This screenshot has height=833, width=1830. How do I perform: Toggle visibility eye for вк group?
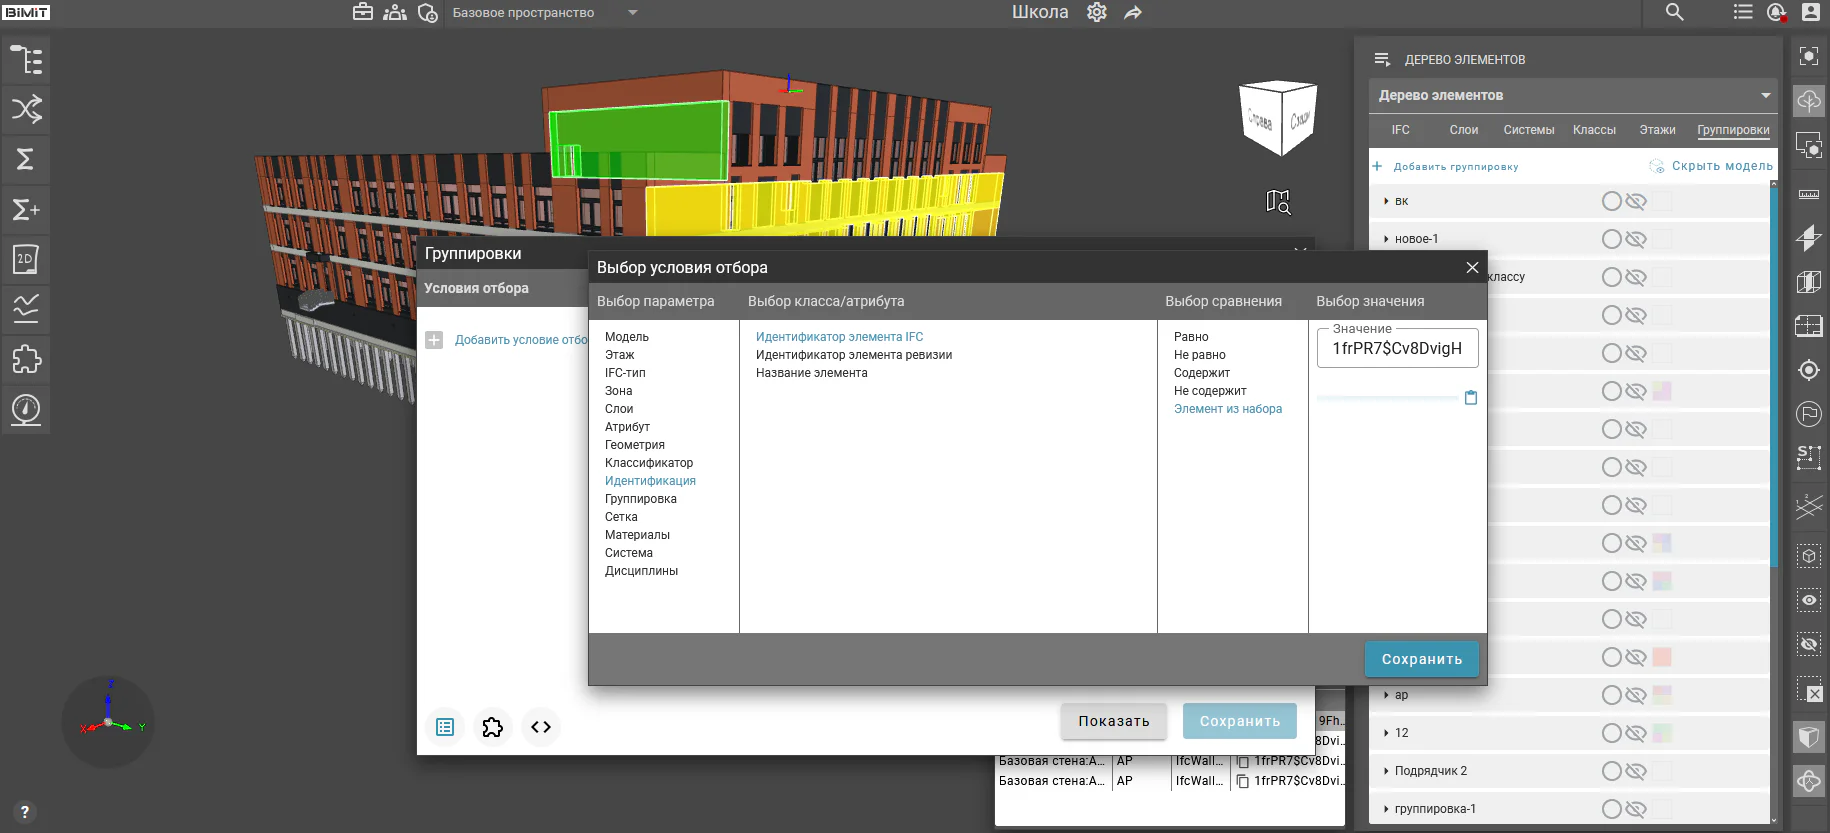click(x=1636, y=201)
